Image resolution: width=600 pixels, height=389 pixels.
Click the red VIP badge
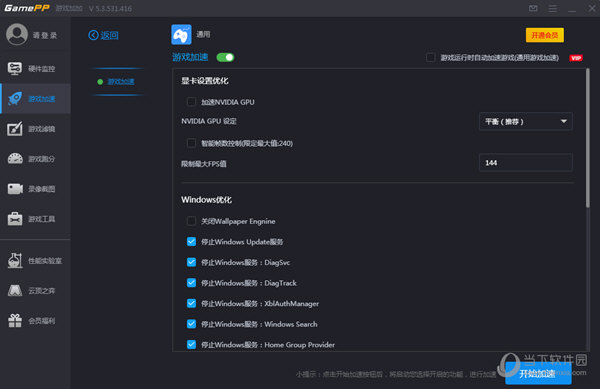(576, 58)
